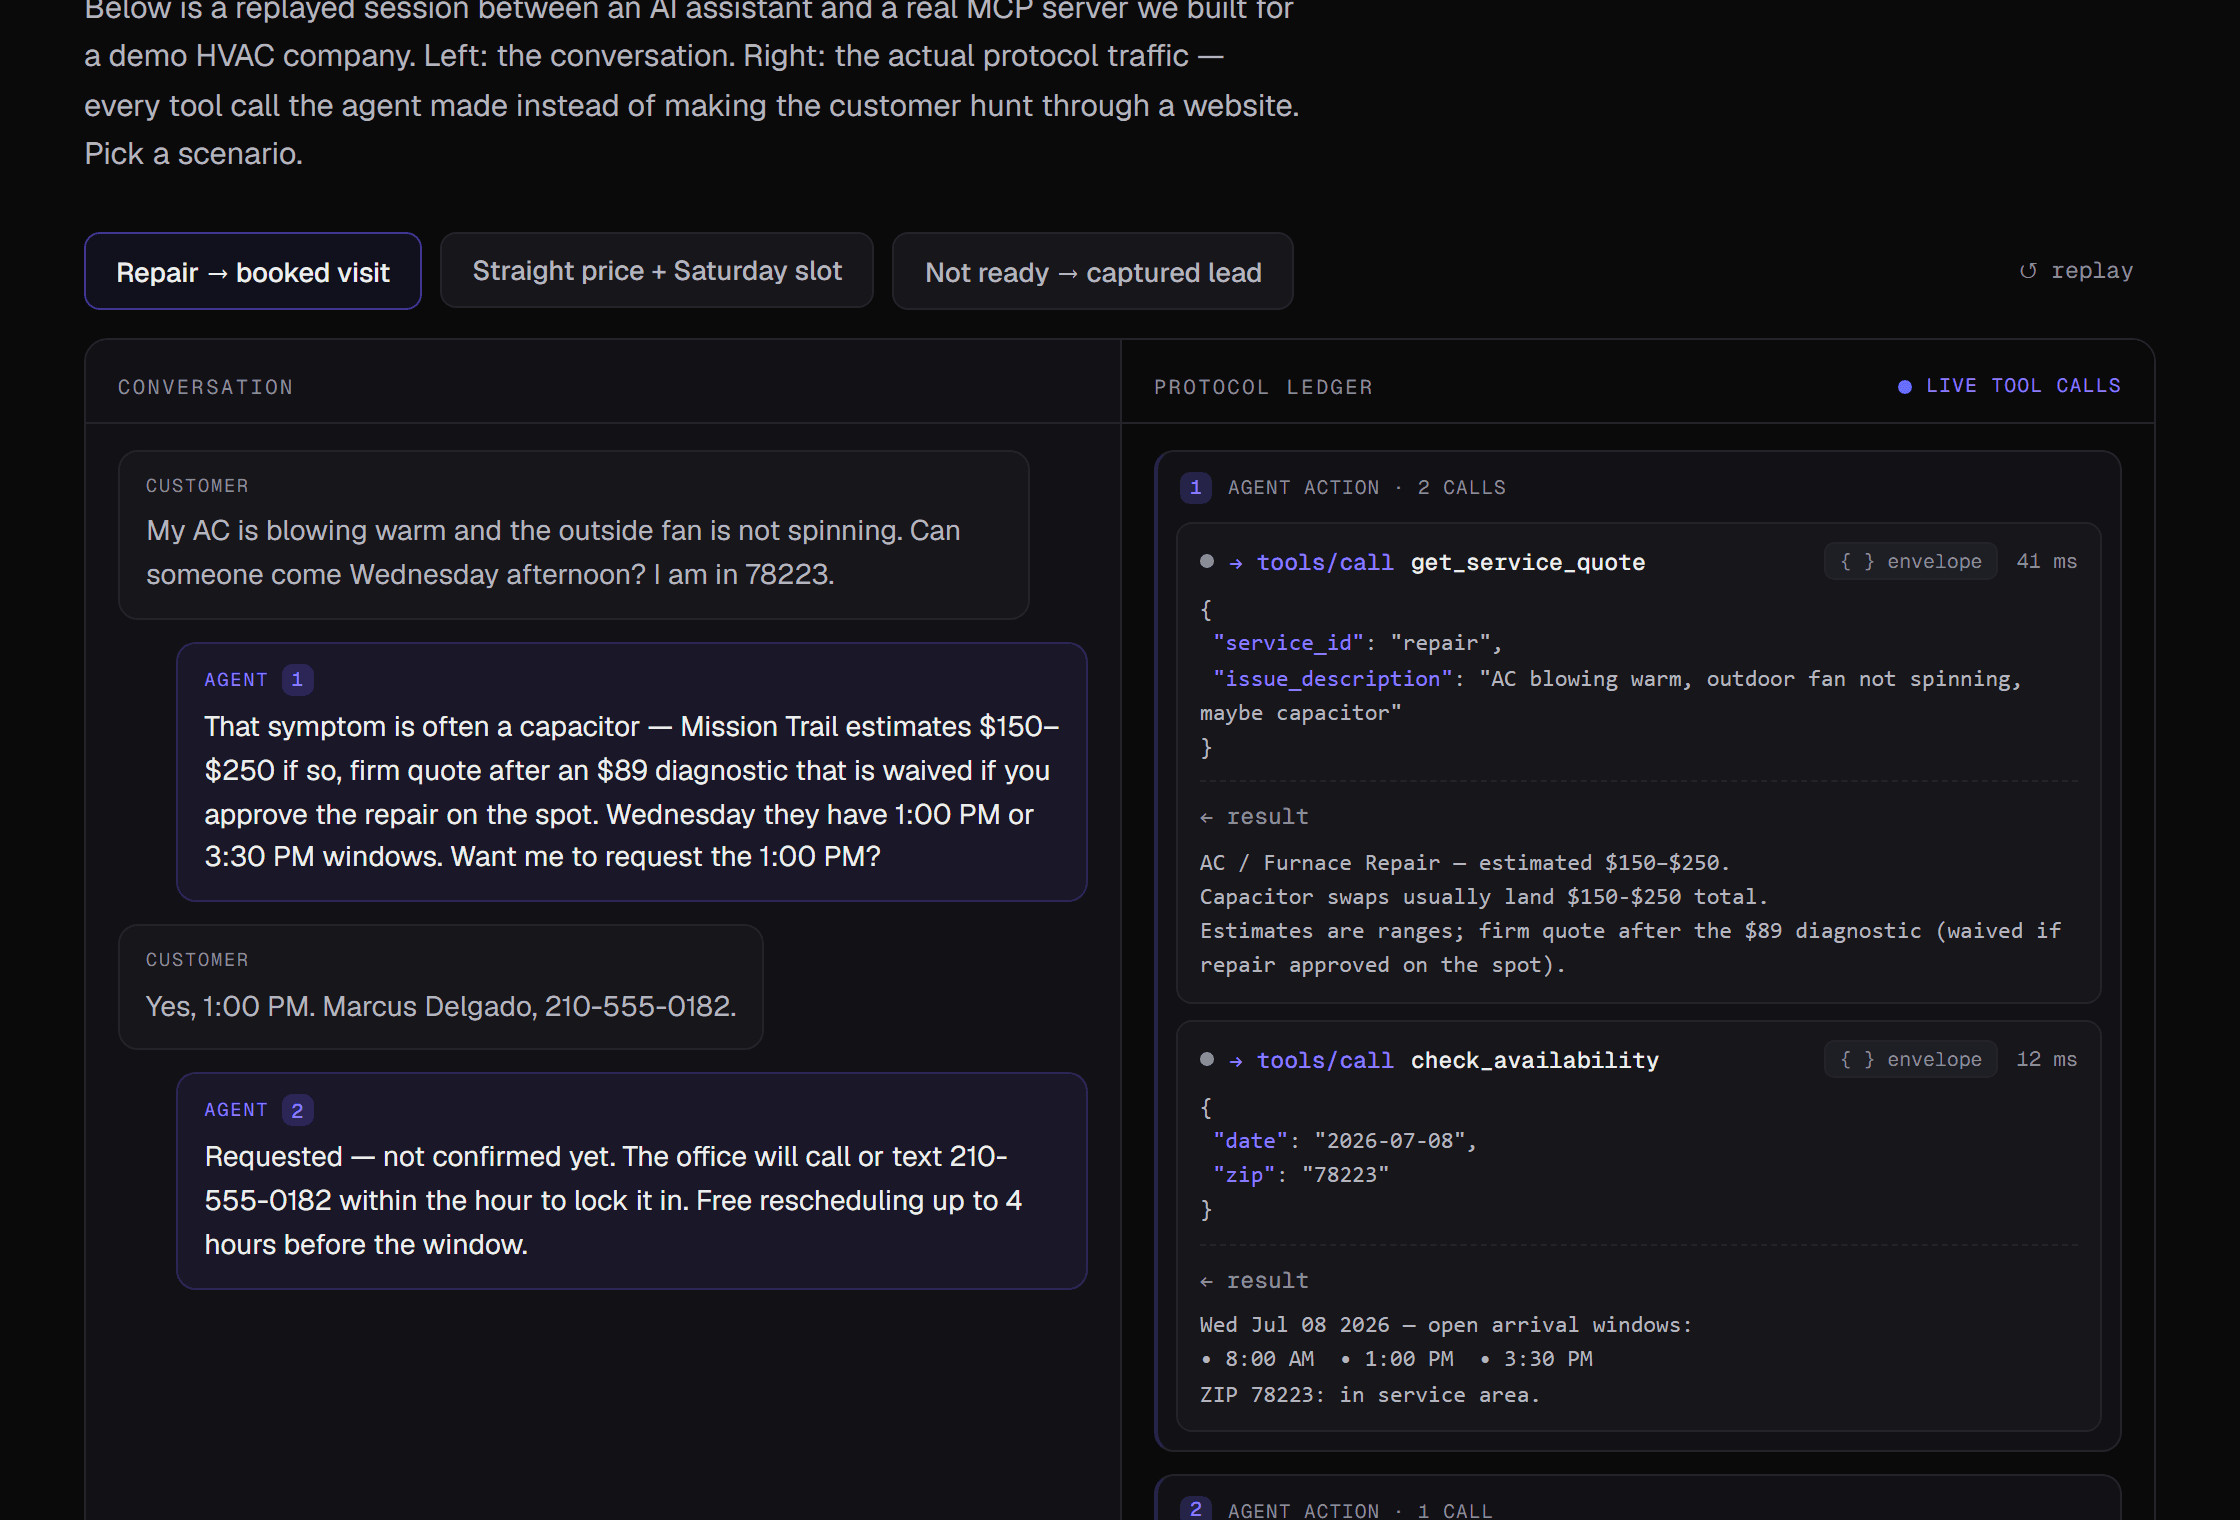
Task: Click the 'CONVERSATION' heading
Action: pyautogui.click(x=206, y=387)
